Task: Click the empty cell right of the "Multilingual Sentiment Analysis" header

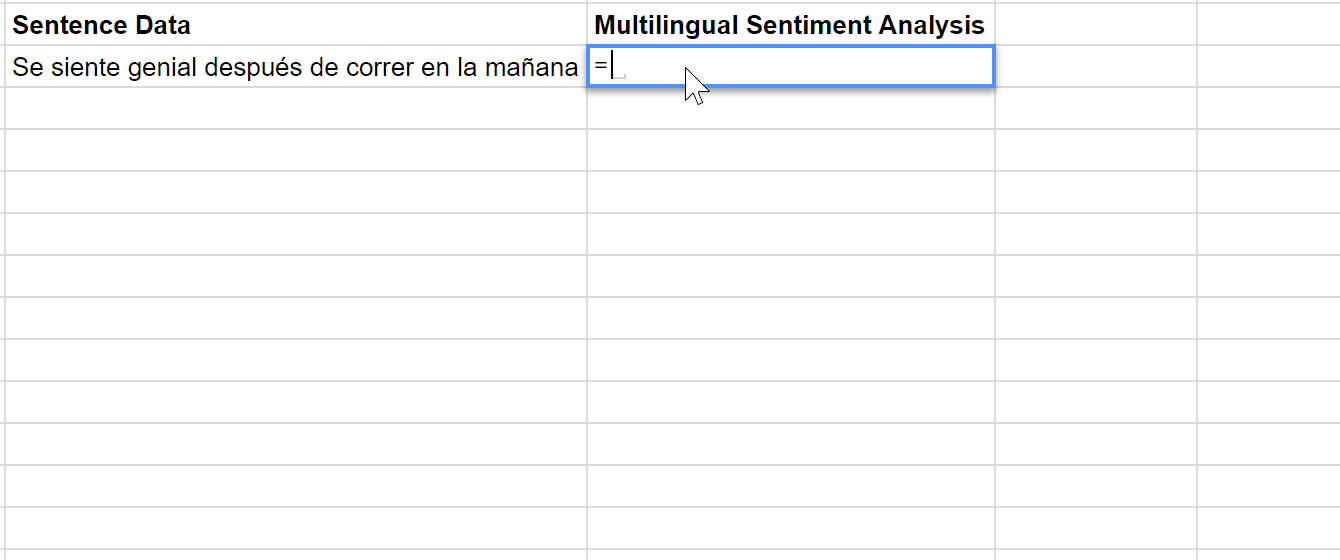Action: (1096, 25)
